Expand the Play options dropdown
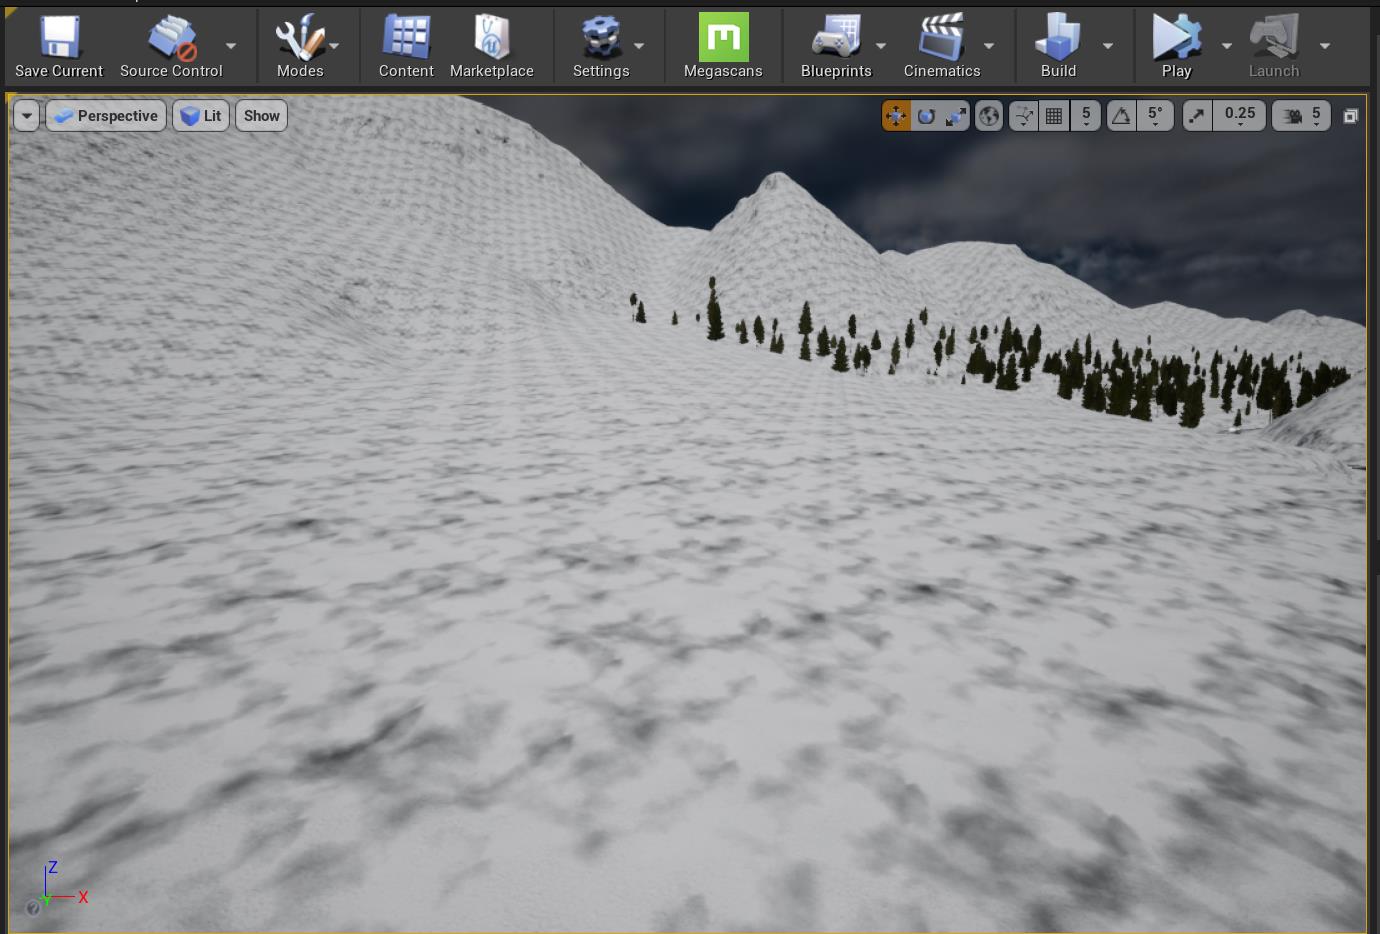This screenshot has width=1380, height=934. (1227, 46)
